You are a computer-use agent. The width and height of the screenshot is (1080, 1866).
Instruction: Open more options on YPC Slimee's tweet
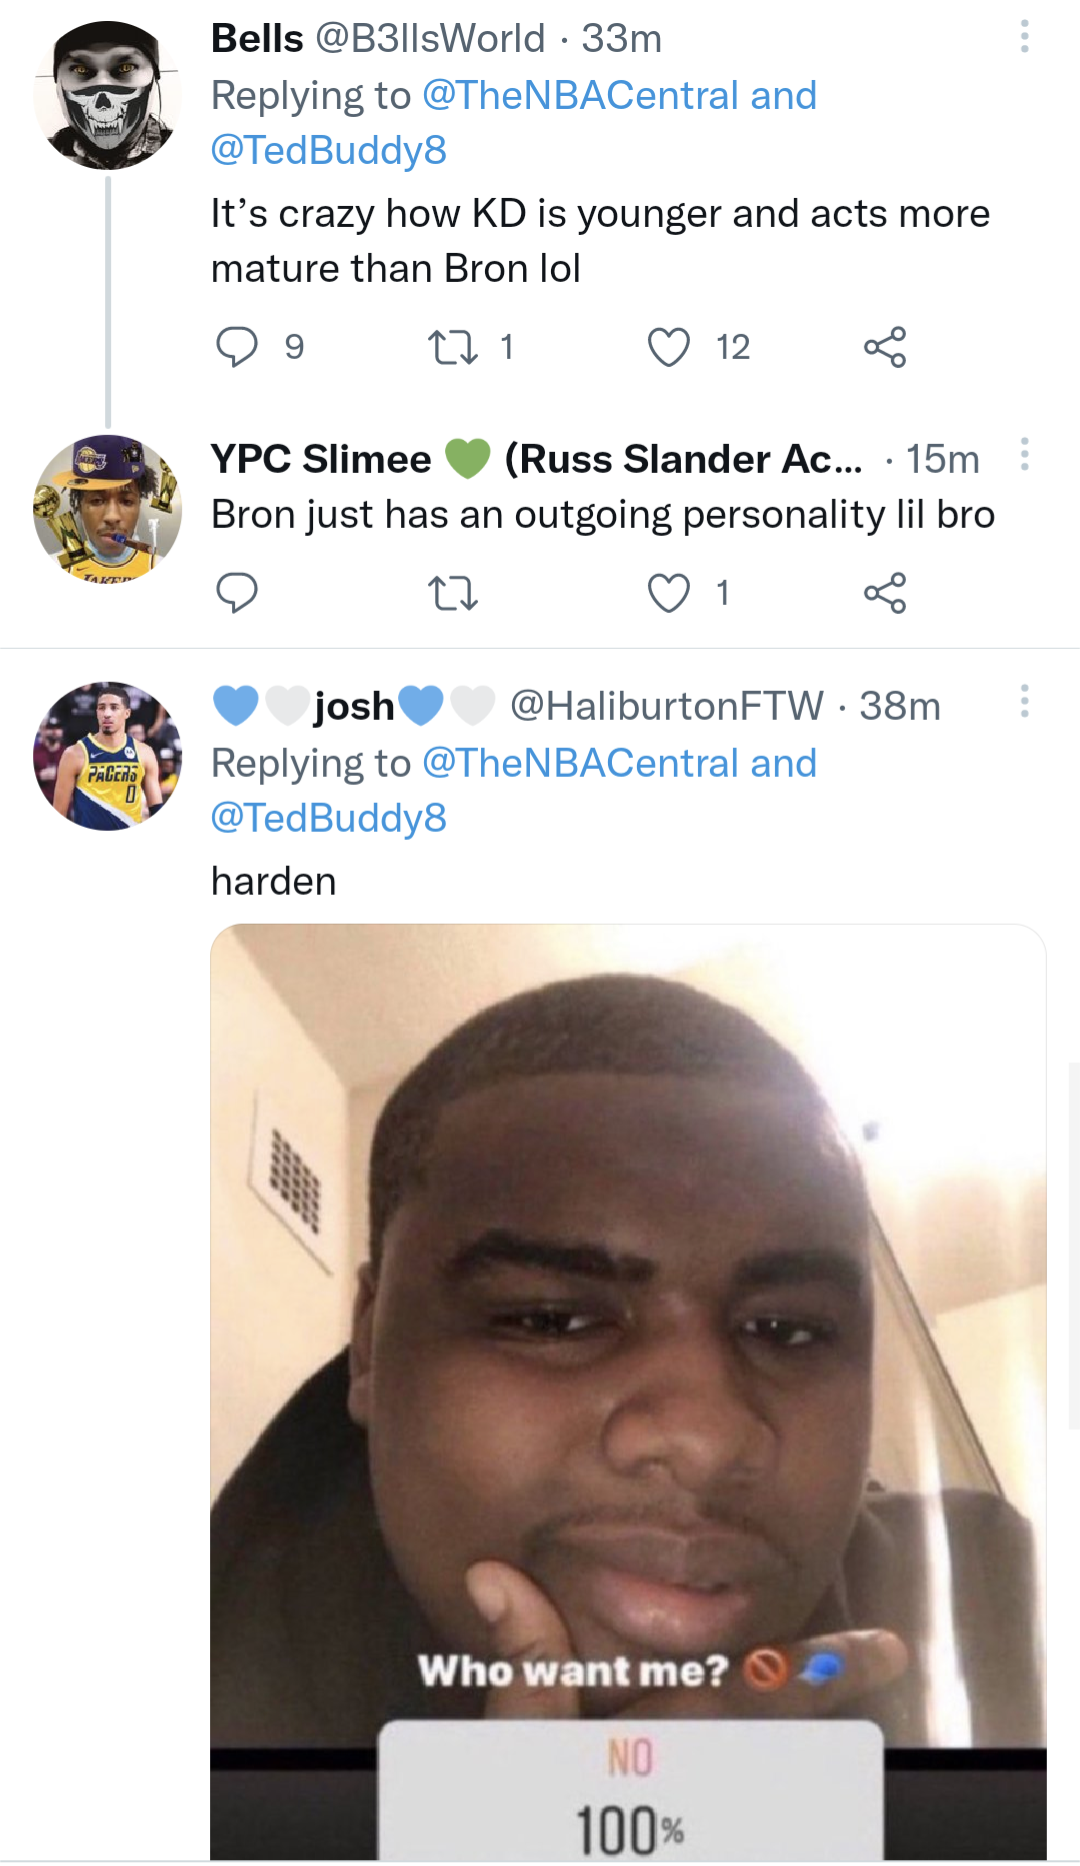pos(1024,455)
